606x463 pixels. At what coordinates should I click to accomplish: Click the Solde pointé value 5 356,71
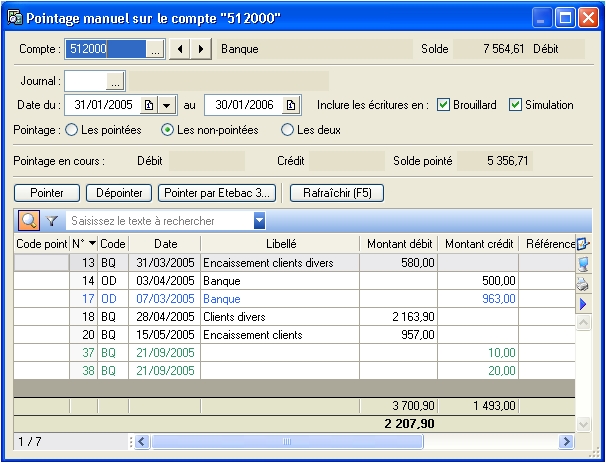pos(495,161)
